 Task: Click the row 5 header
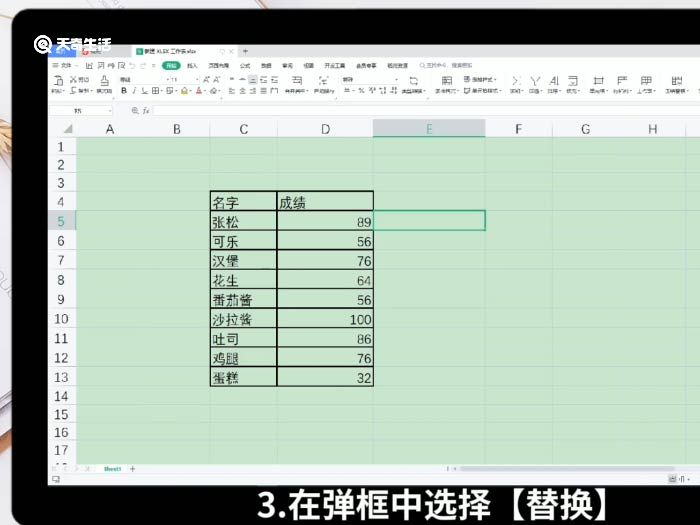[x=61, y=221]
